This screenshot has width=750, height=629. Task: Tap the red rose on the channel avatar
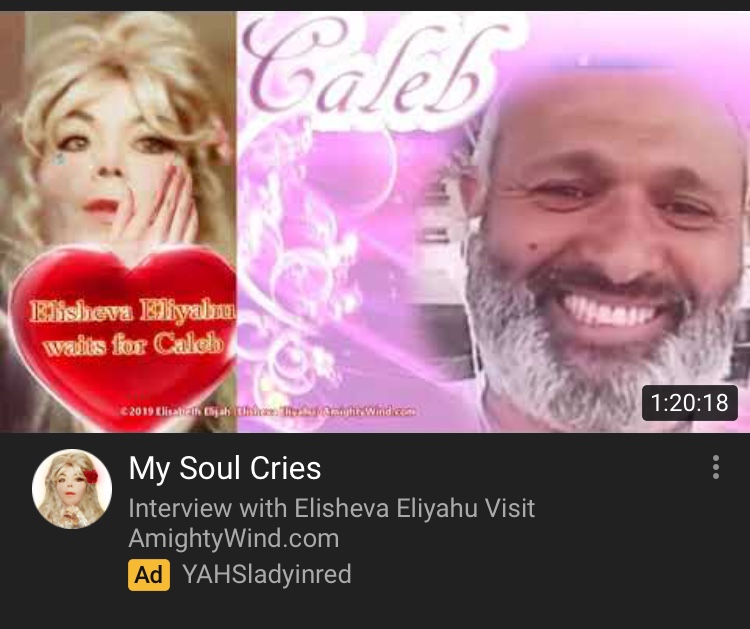(90, 476)
